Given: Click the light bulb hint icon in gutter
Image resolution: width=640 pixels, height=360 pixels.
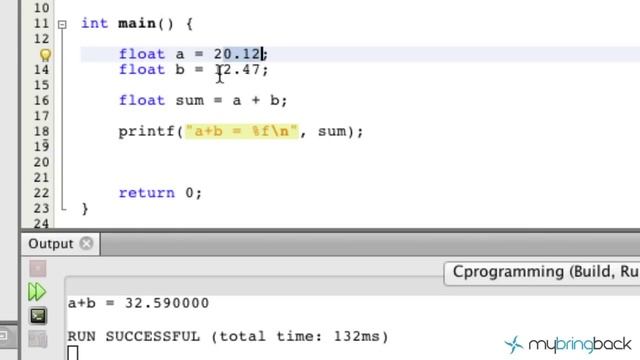Looking at the screenshot, I should pyautogui.click(x=45, y=55).
